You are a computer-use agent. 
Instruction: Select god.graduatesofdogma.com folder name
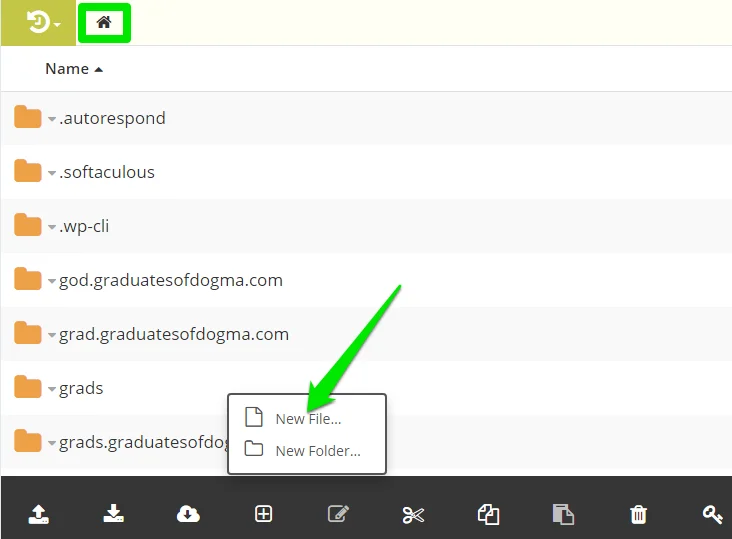click(171, 280)
